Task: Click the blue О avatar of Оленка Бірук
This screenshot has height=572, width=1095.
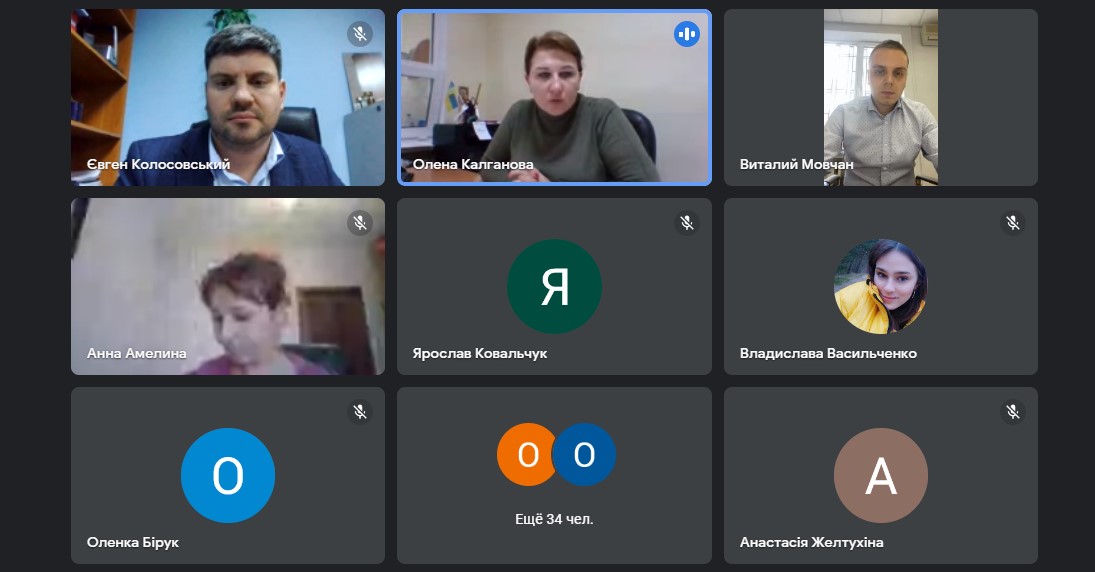Action: pos(228,476)
